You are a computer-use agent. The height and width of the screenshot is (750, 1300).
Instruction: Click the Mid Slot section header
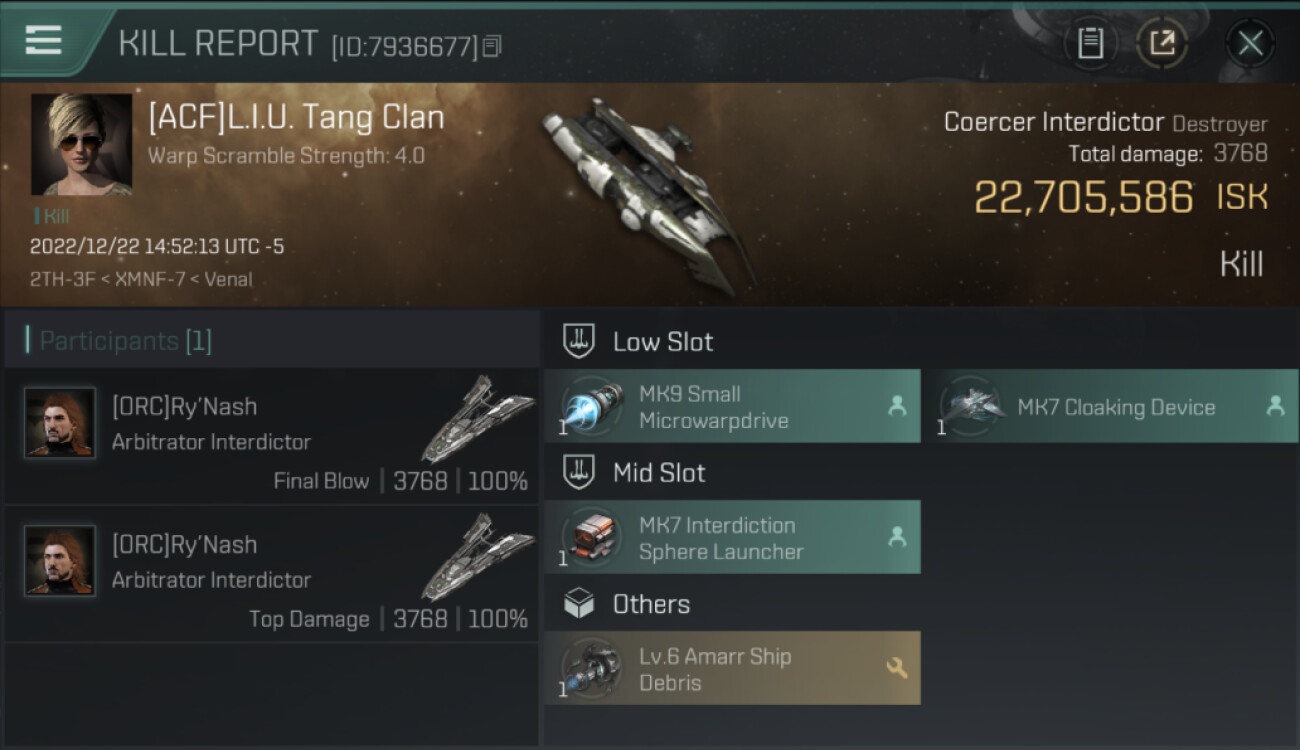click(658, 473)
